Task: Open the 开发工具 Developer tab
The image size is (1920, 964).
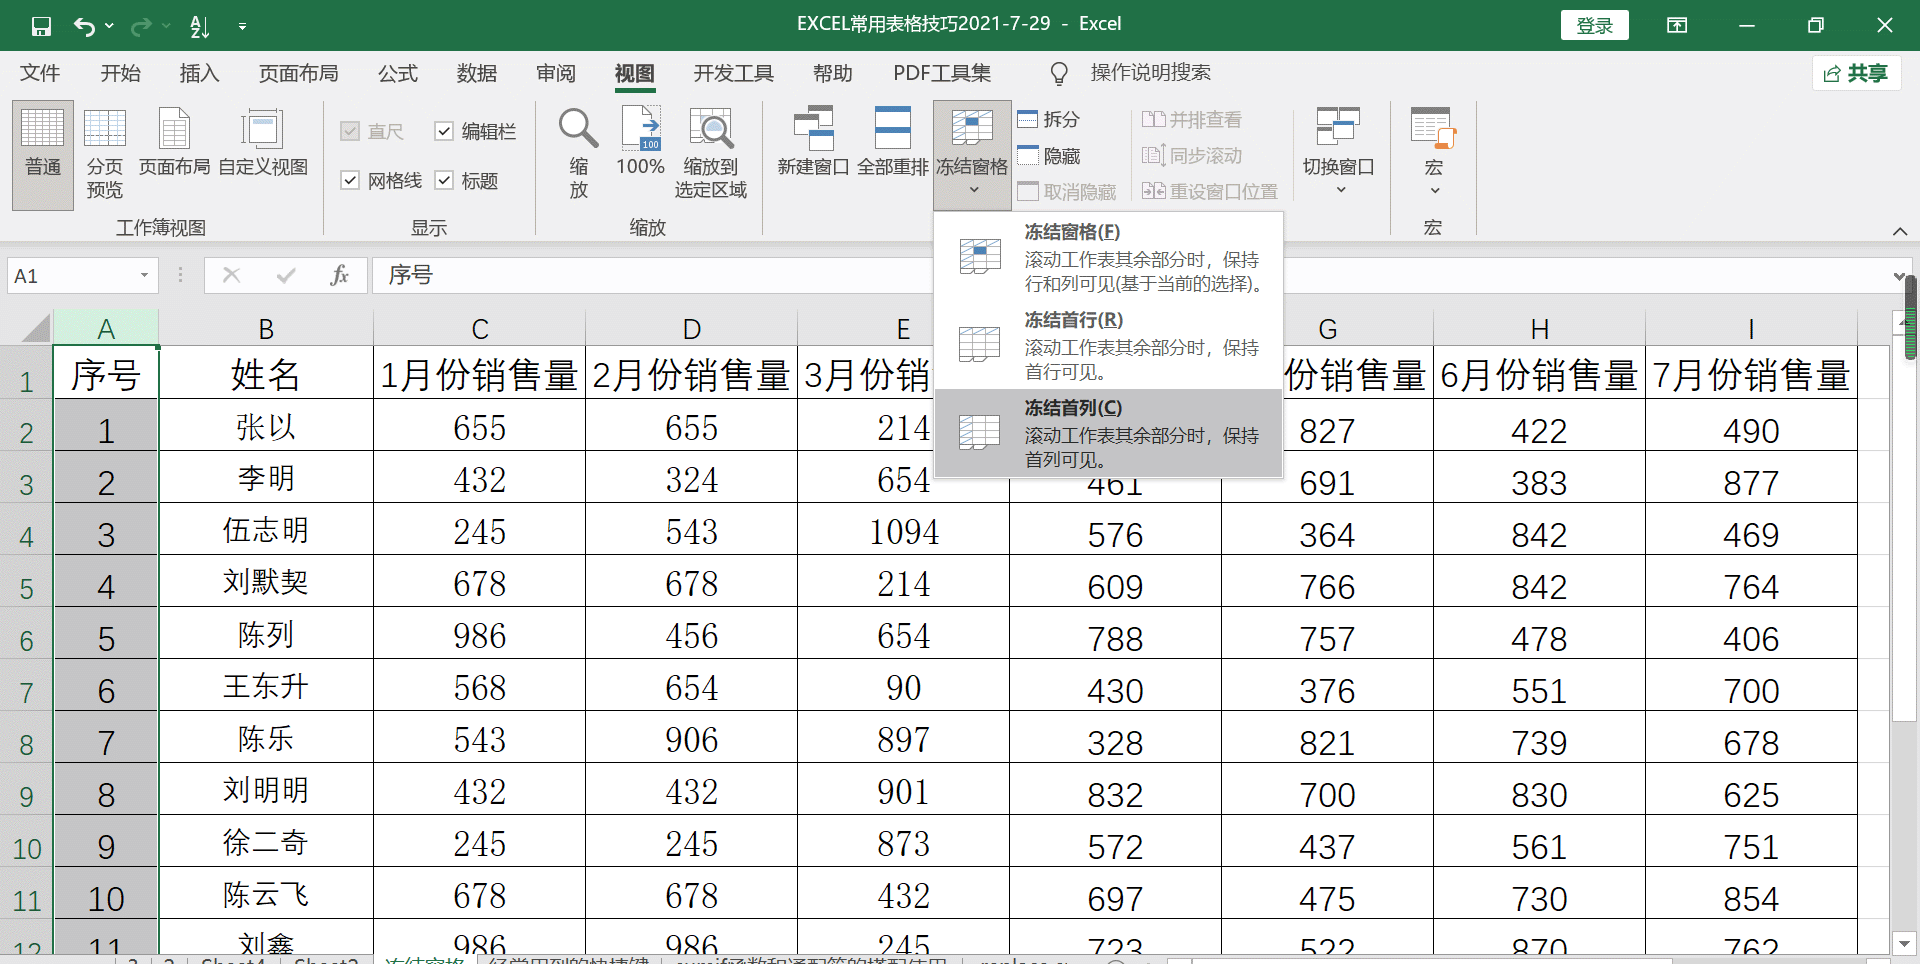Action: 733,73
